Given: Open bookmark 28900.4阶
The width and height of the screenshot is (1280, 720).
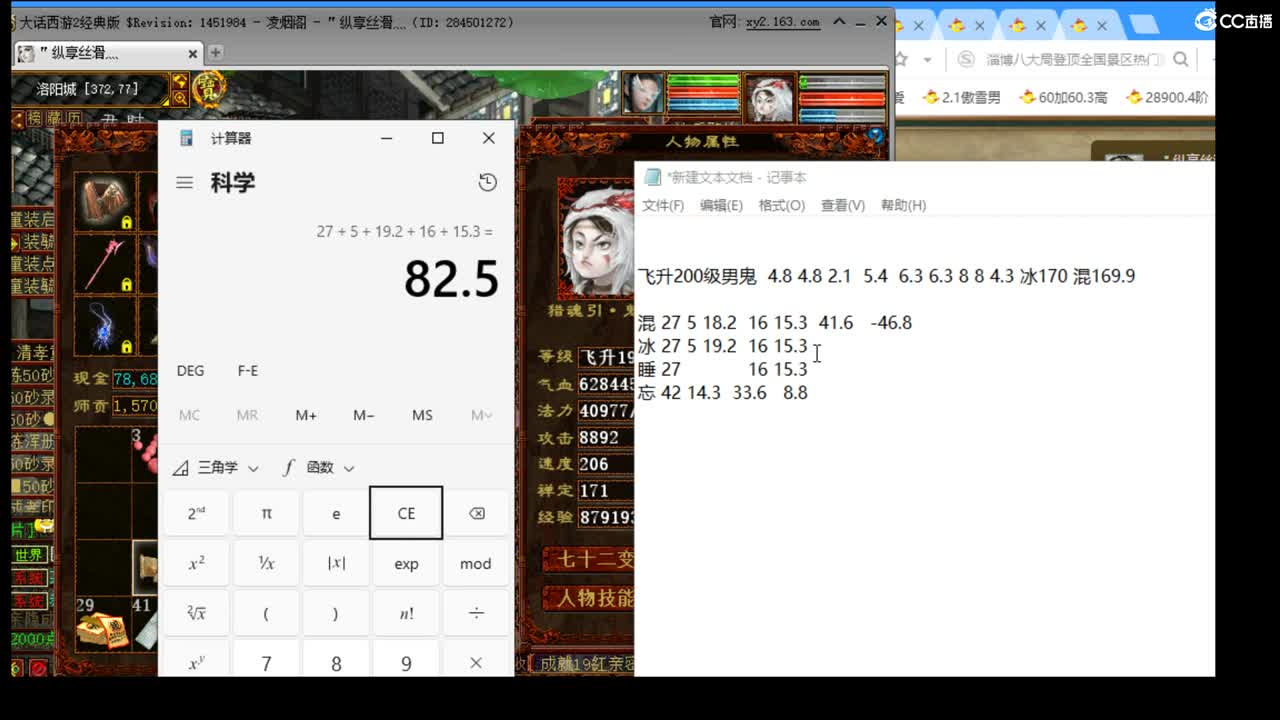Looking at the screenshot, I should pos(1167,97).
